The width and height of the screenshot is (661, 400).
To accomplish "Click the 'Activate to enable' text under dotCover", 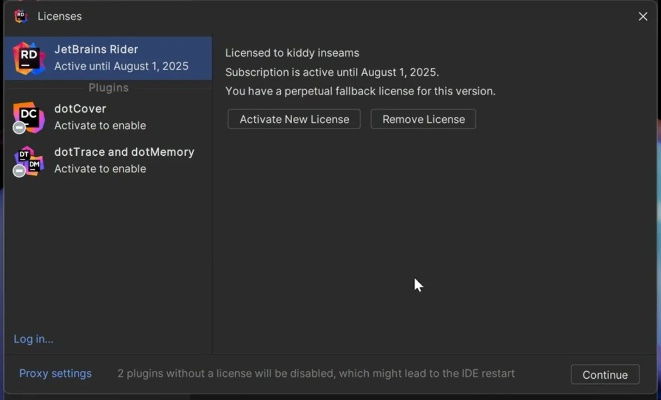I will click(100, 126).
